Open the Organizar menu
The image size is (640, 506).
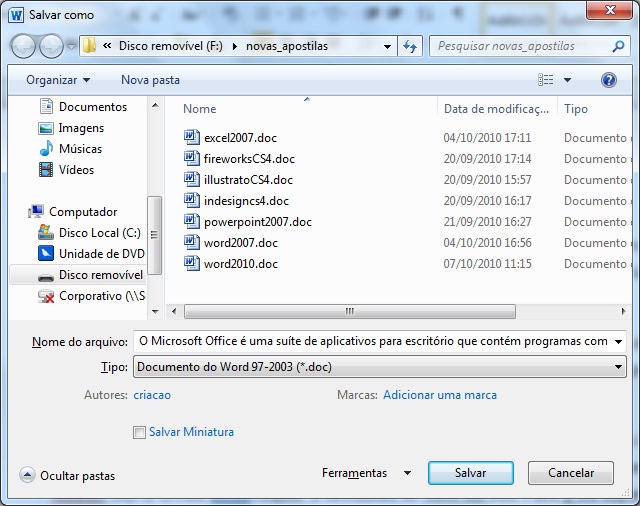tap(58, 79)
